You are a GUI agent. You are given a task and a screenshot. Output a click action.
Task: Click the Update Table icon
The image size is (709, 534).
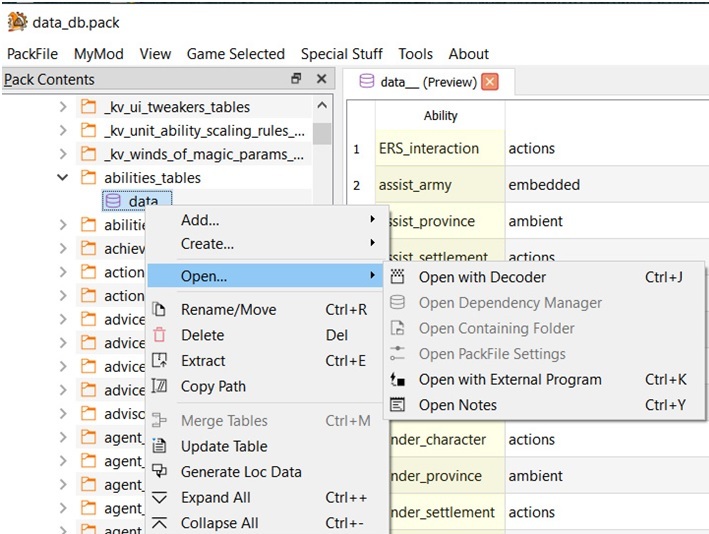click(x=159, y=446)
